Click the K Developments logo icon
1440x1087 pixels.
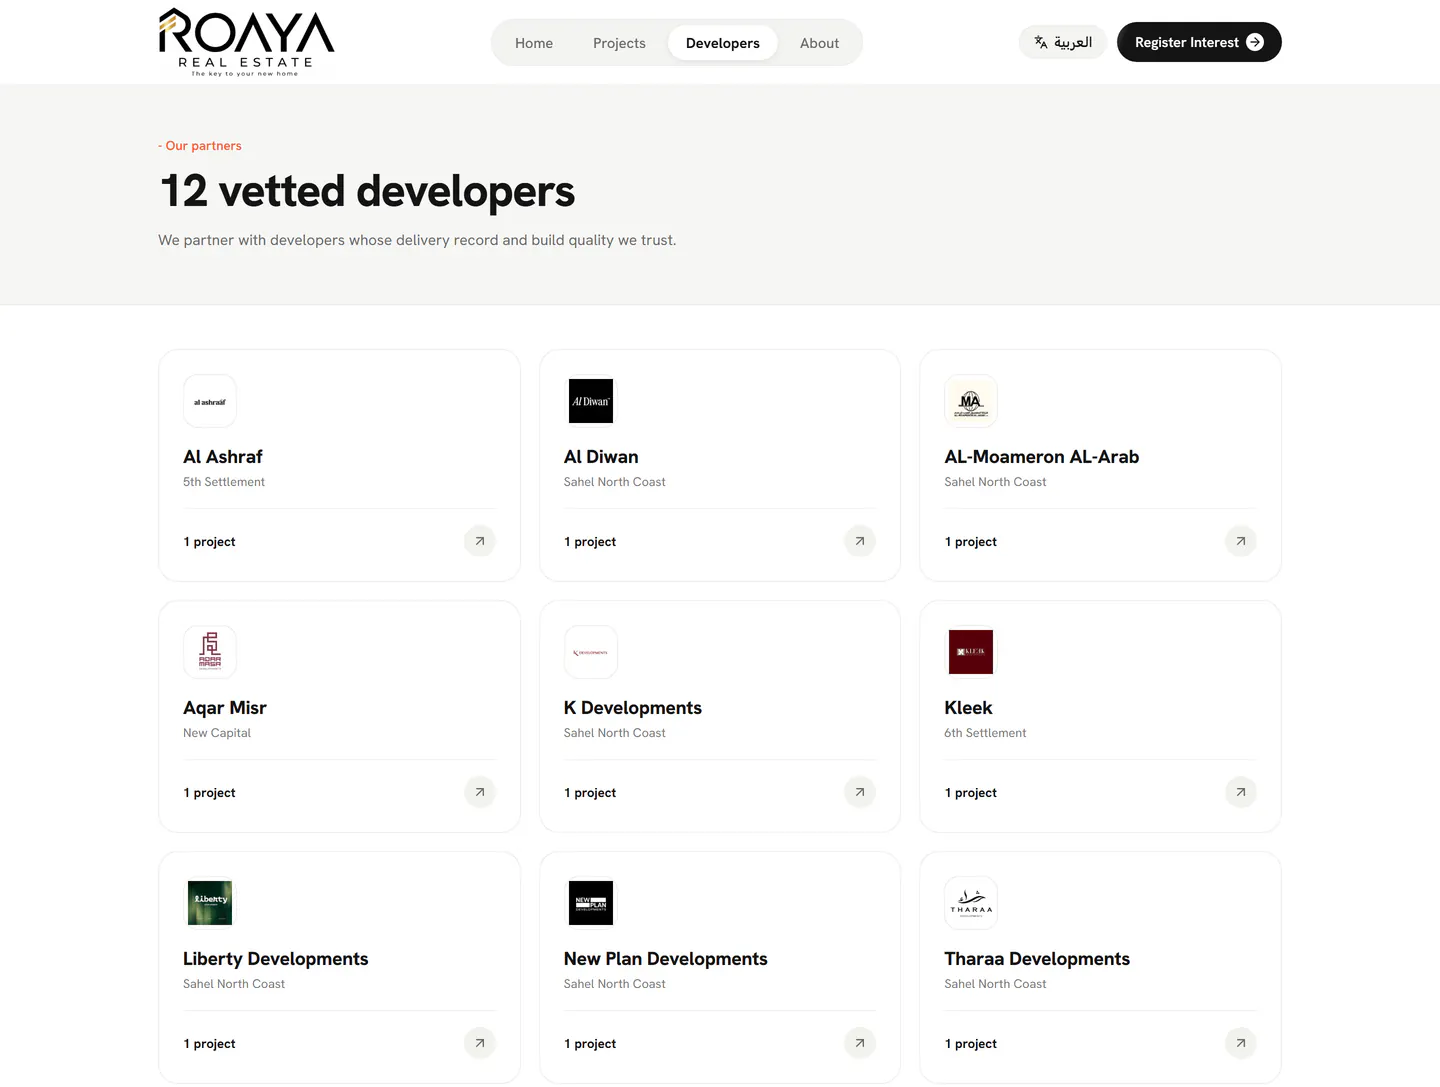pyautogui.click(x=591, y=652)
